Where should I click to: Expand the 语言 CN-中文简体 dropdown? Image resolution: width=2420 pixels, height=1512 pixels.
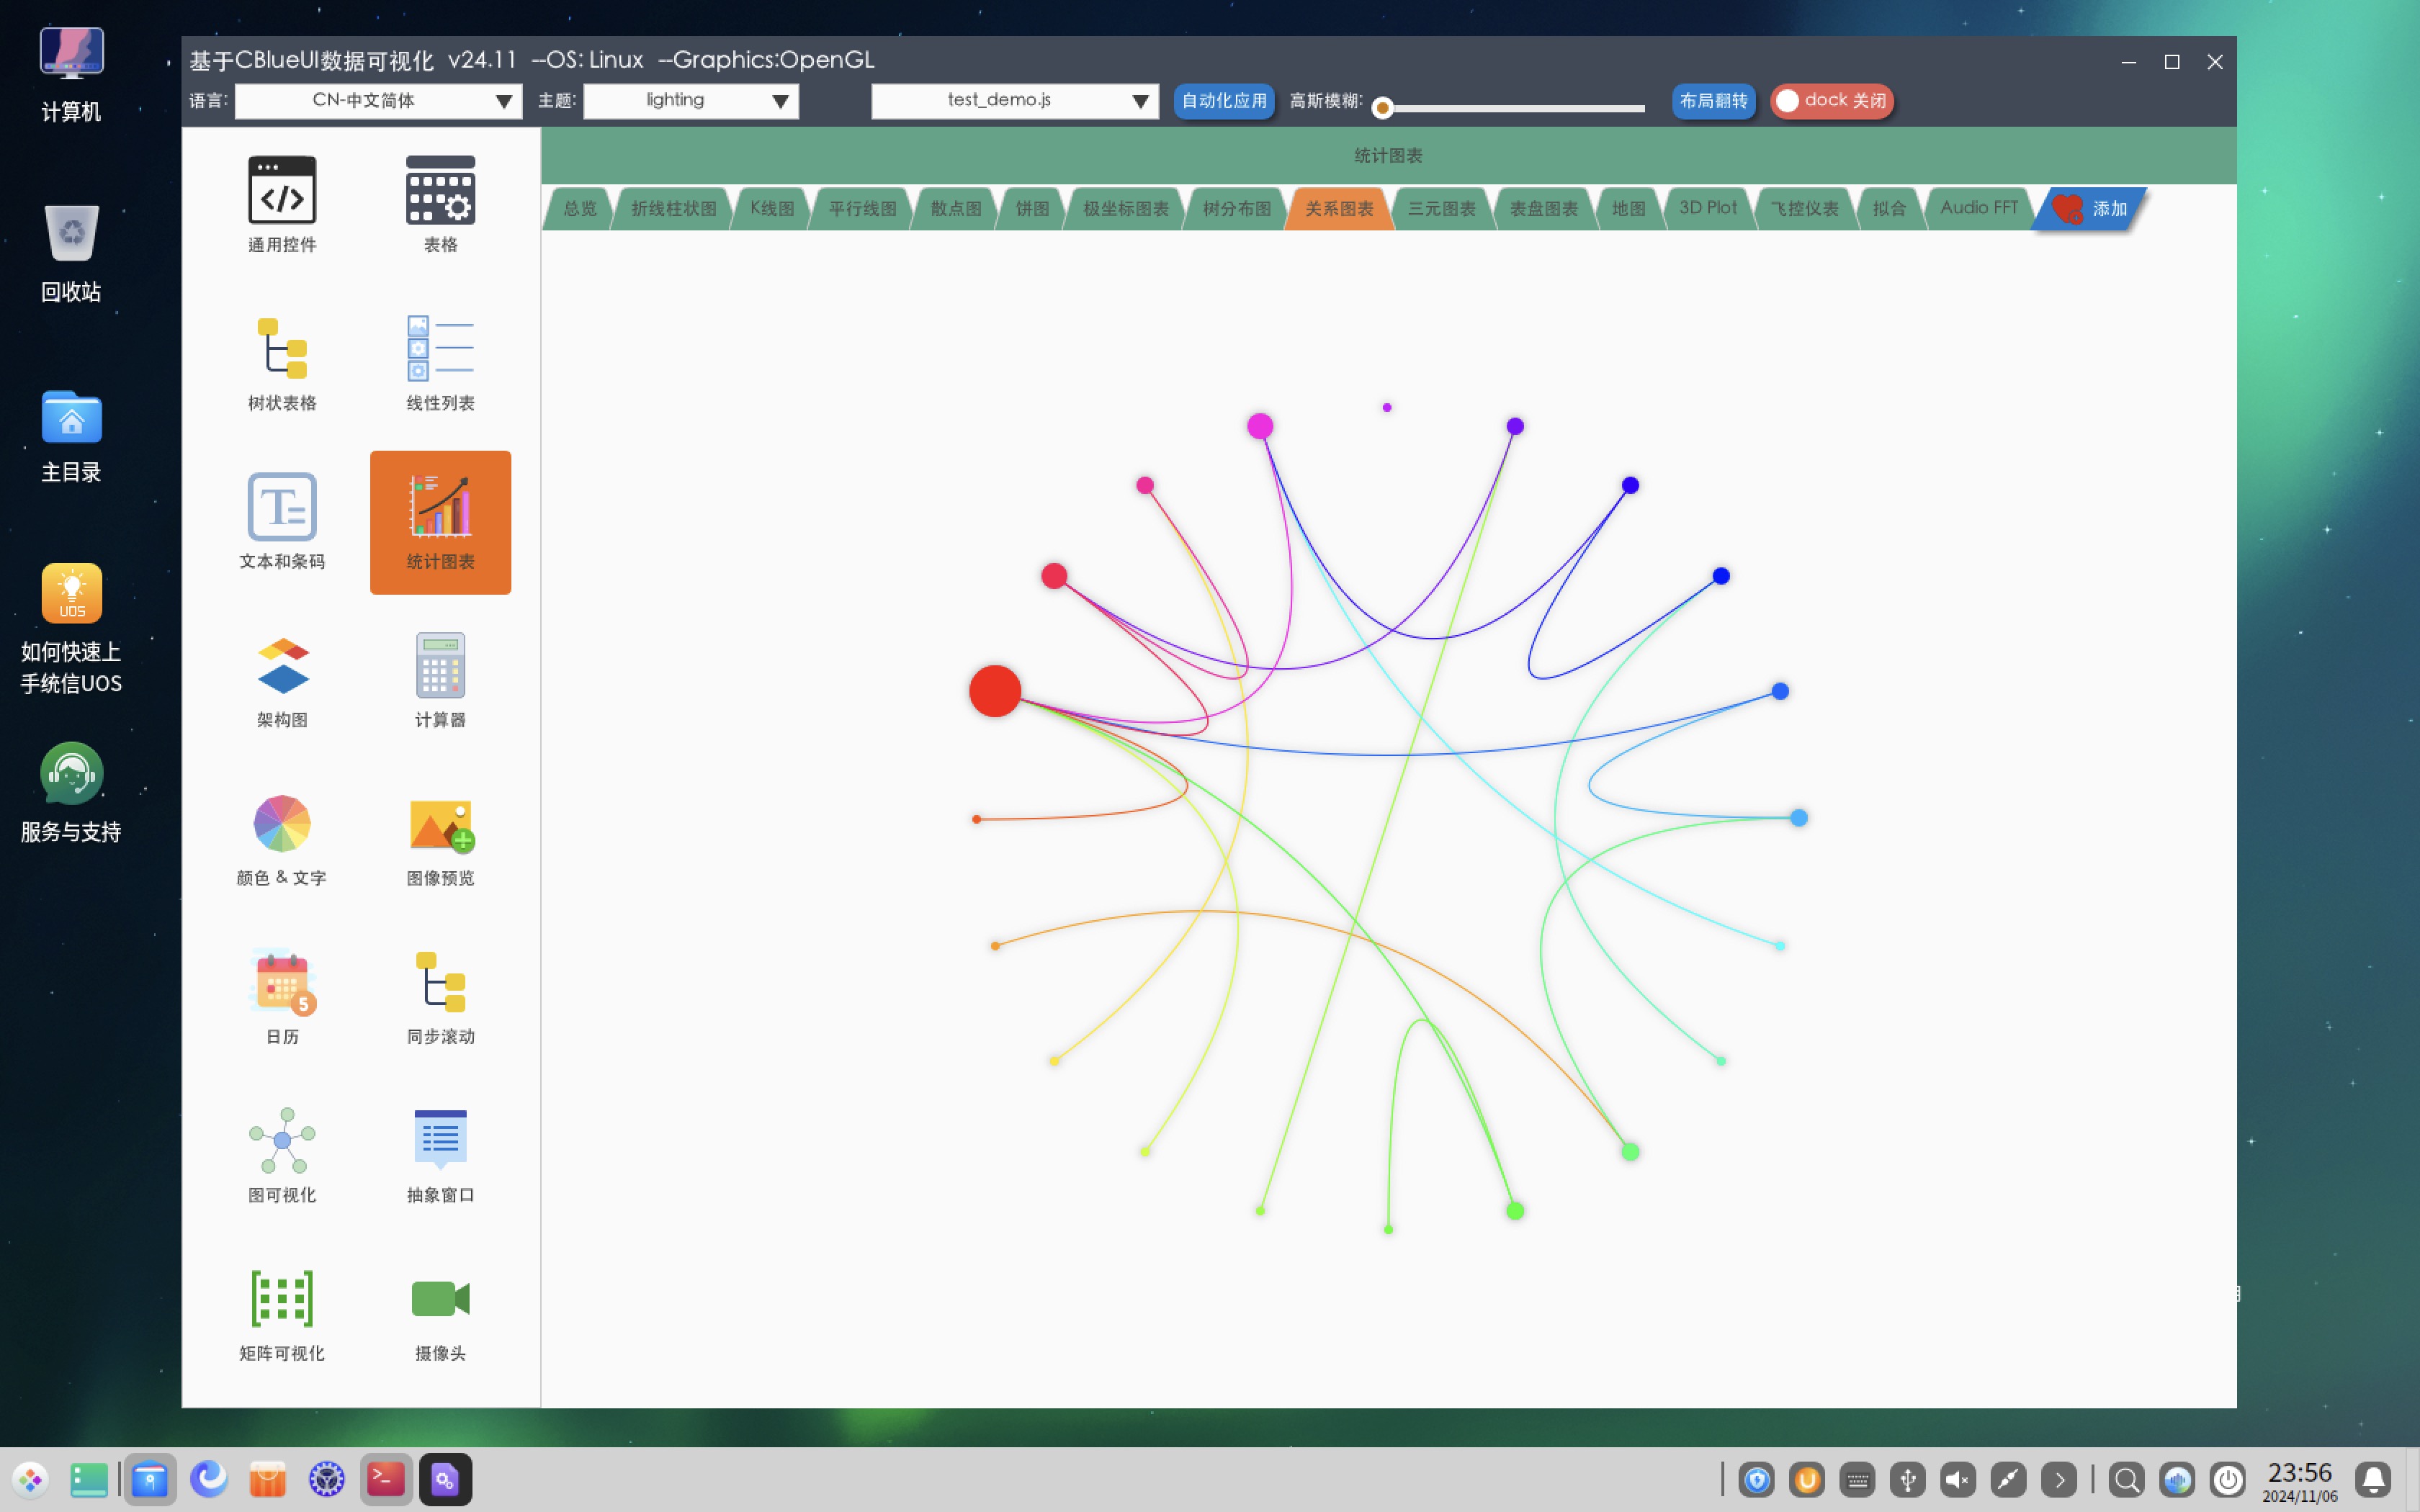pyautogui.click(x=378, y=101)
